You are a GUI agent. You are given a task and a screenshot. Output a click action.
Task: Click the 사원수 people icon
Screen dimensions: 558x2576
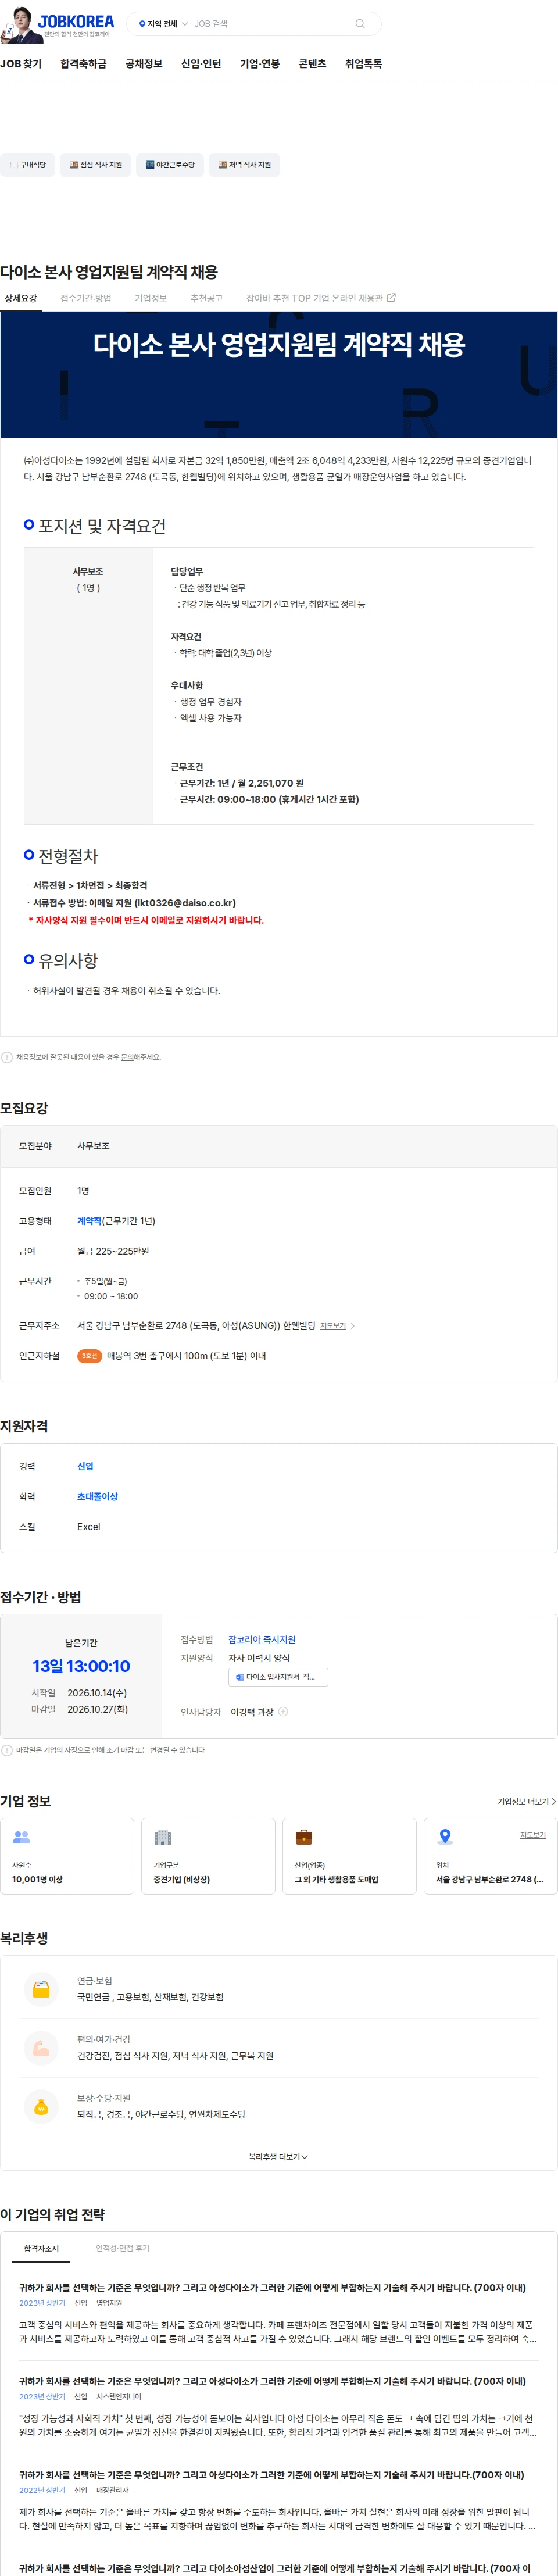(x=21, y=1838)
